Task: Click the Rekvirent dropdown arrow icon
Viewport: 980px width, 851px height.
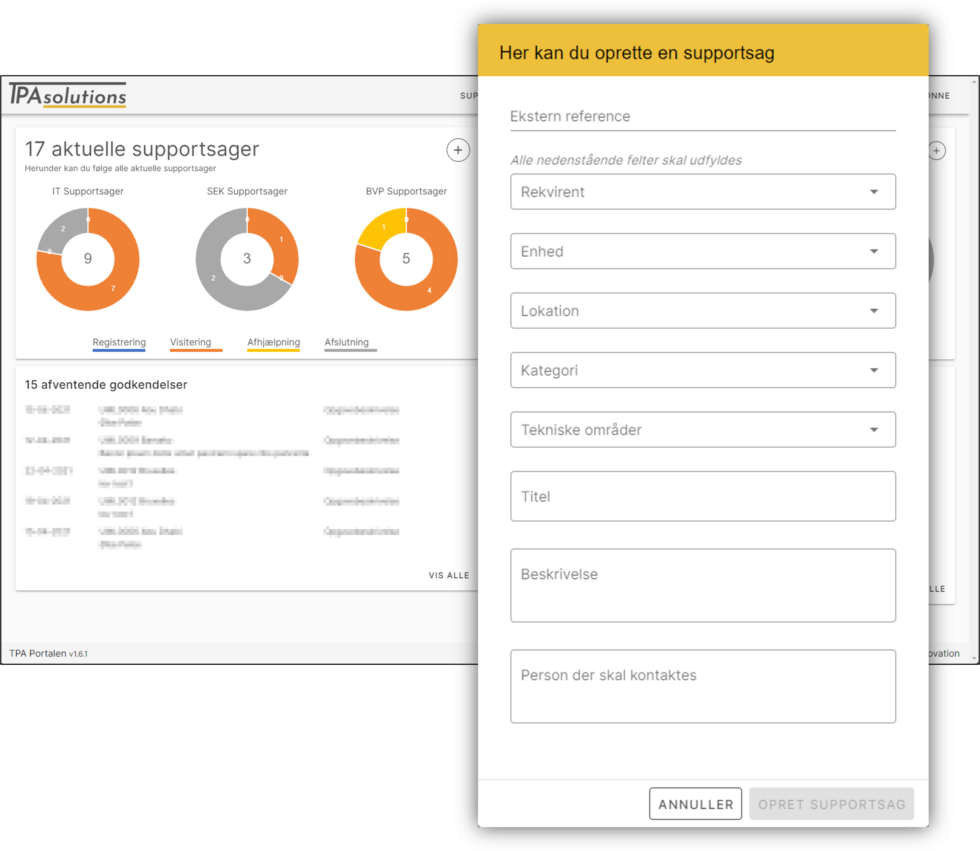Action: (873, 192)
